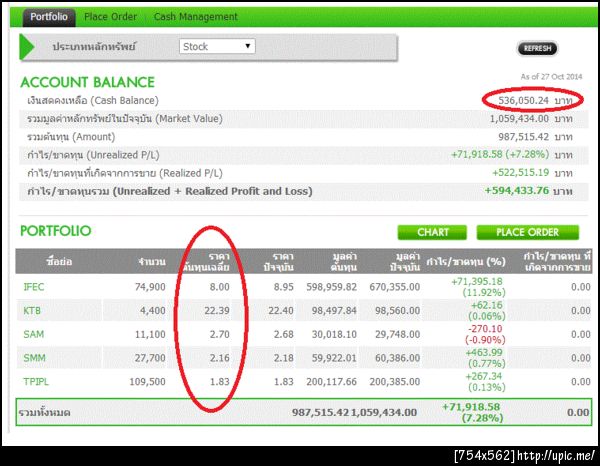
Task: Click SMM current price 2.18
Action: (284, 358)
